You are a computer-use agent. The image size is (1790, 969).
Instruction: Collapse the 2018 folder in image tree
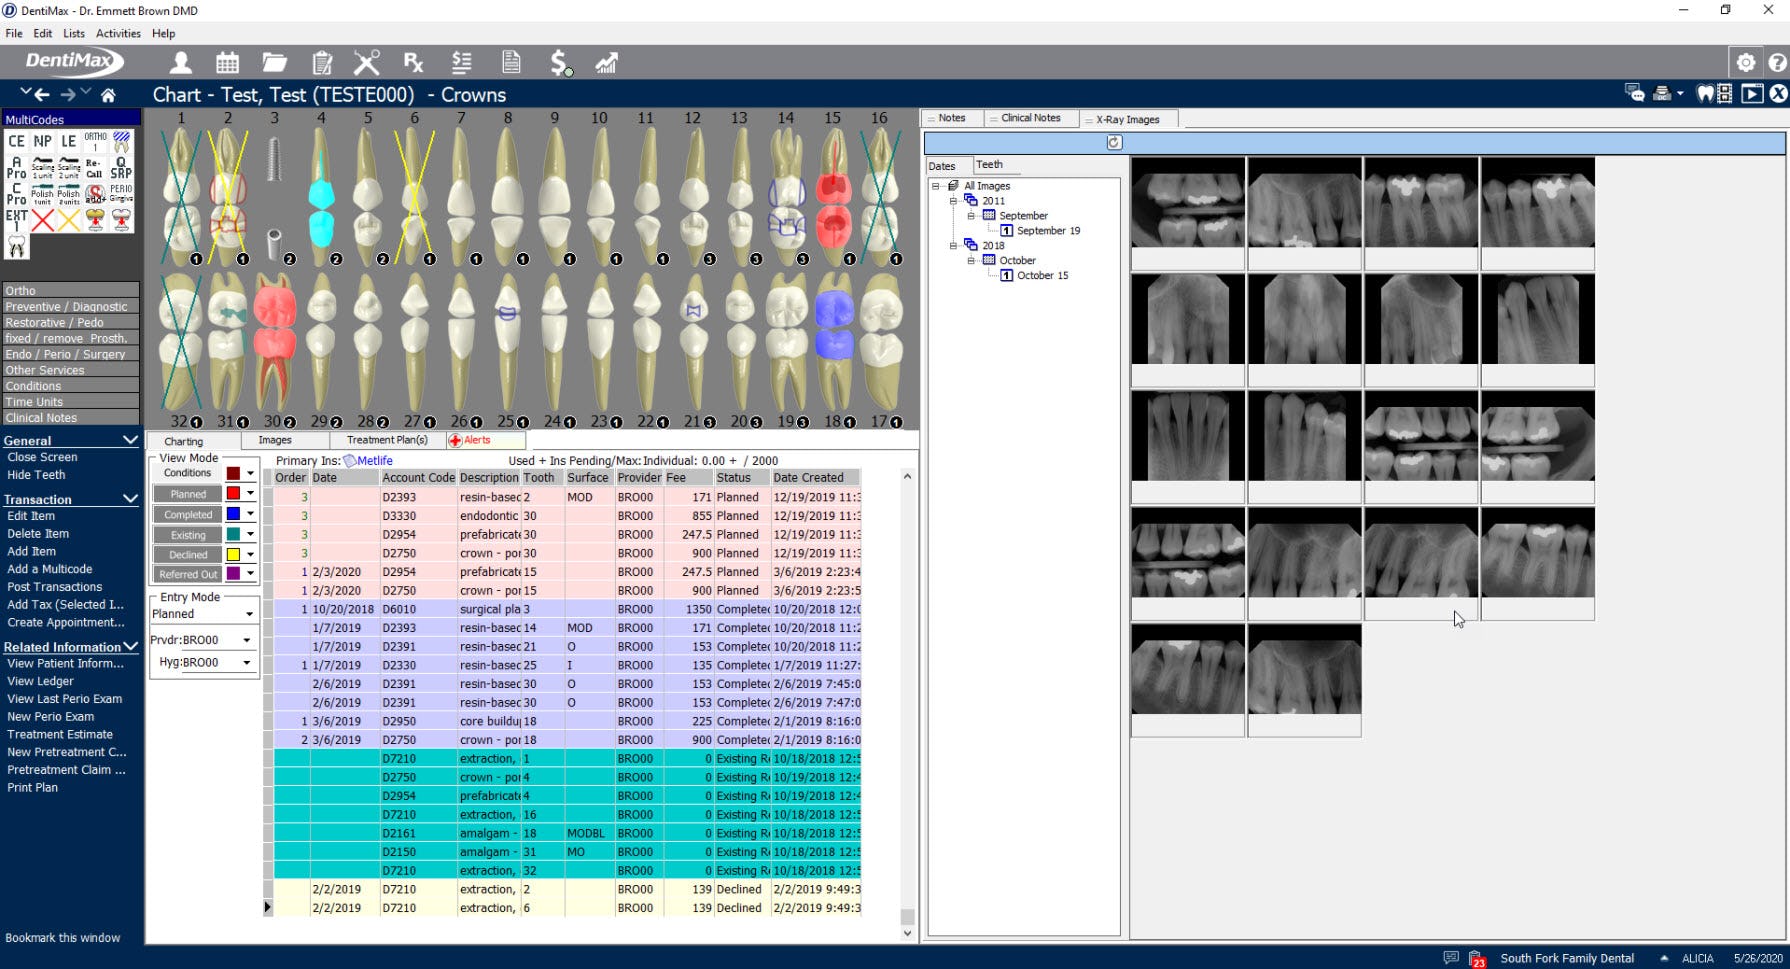pos(953,245)
